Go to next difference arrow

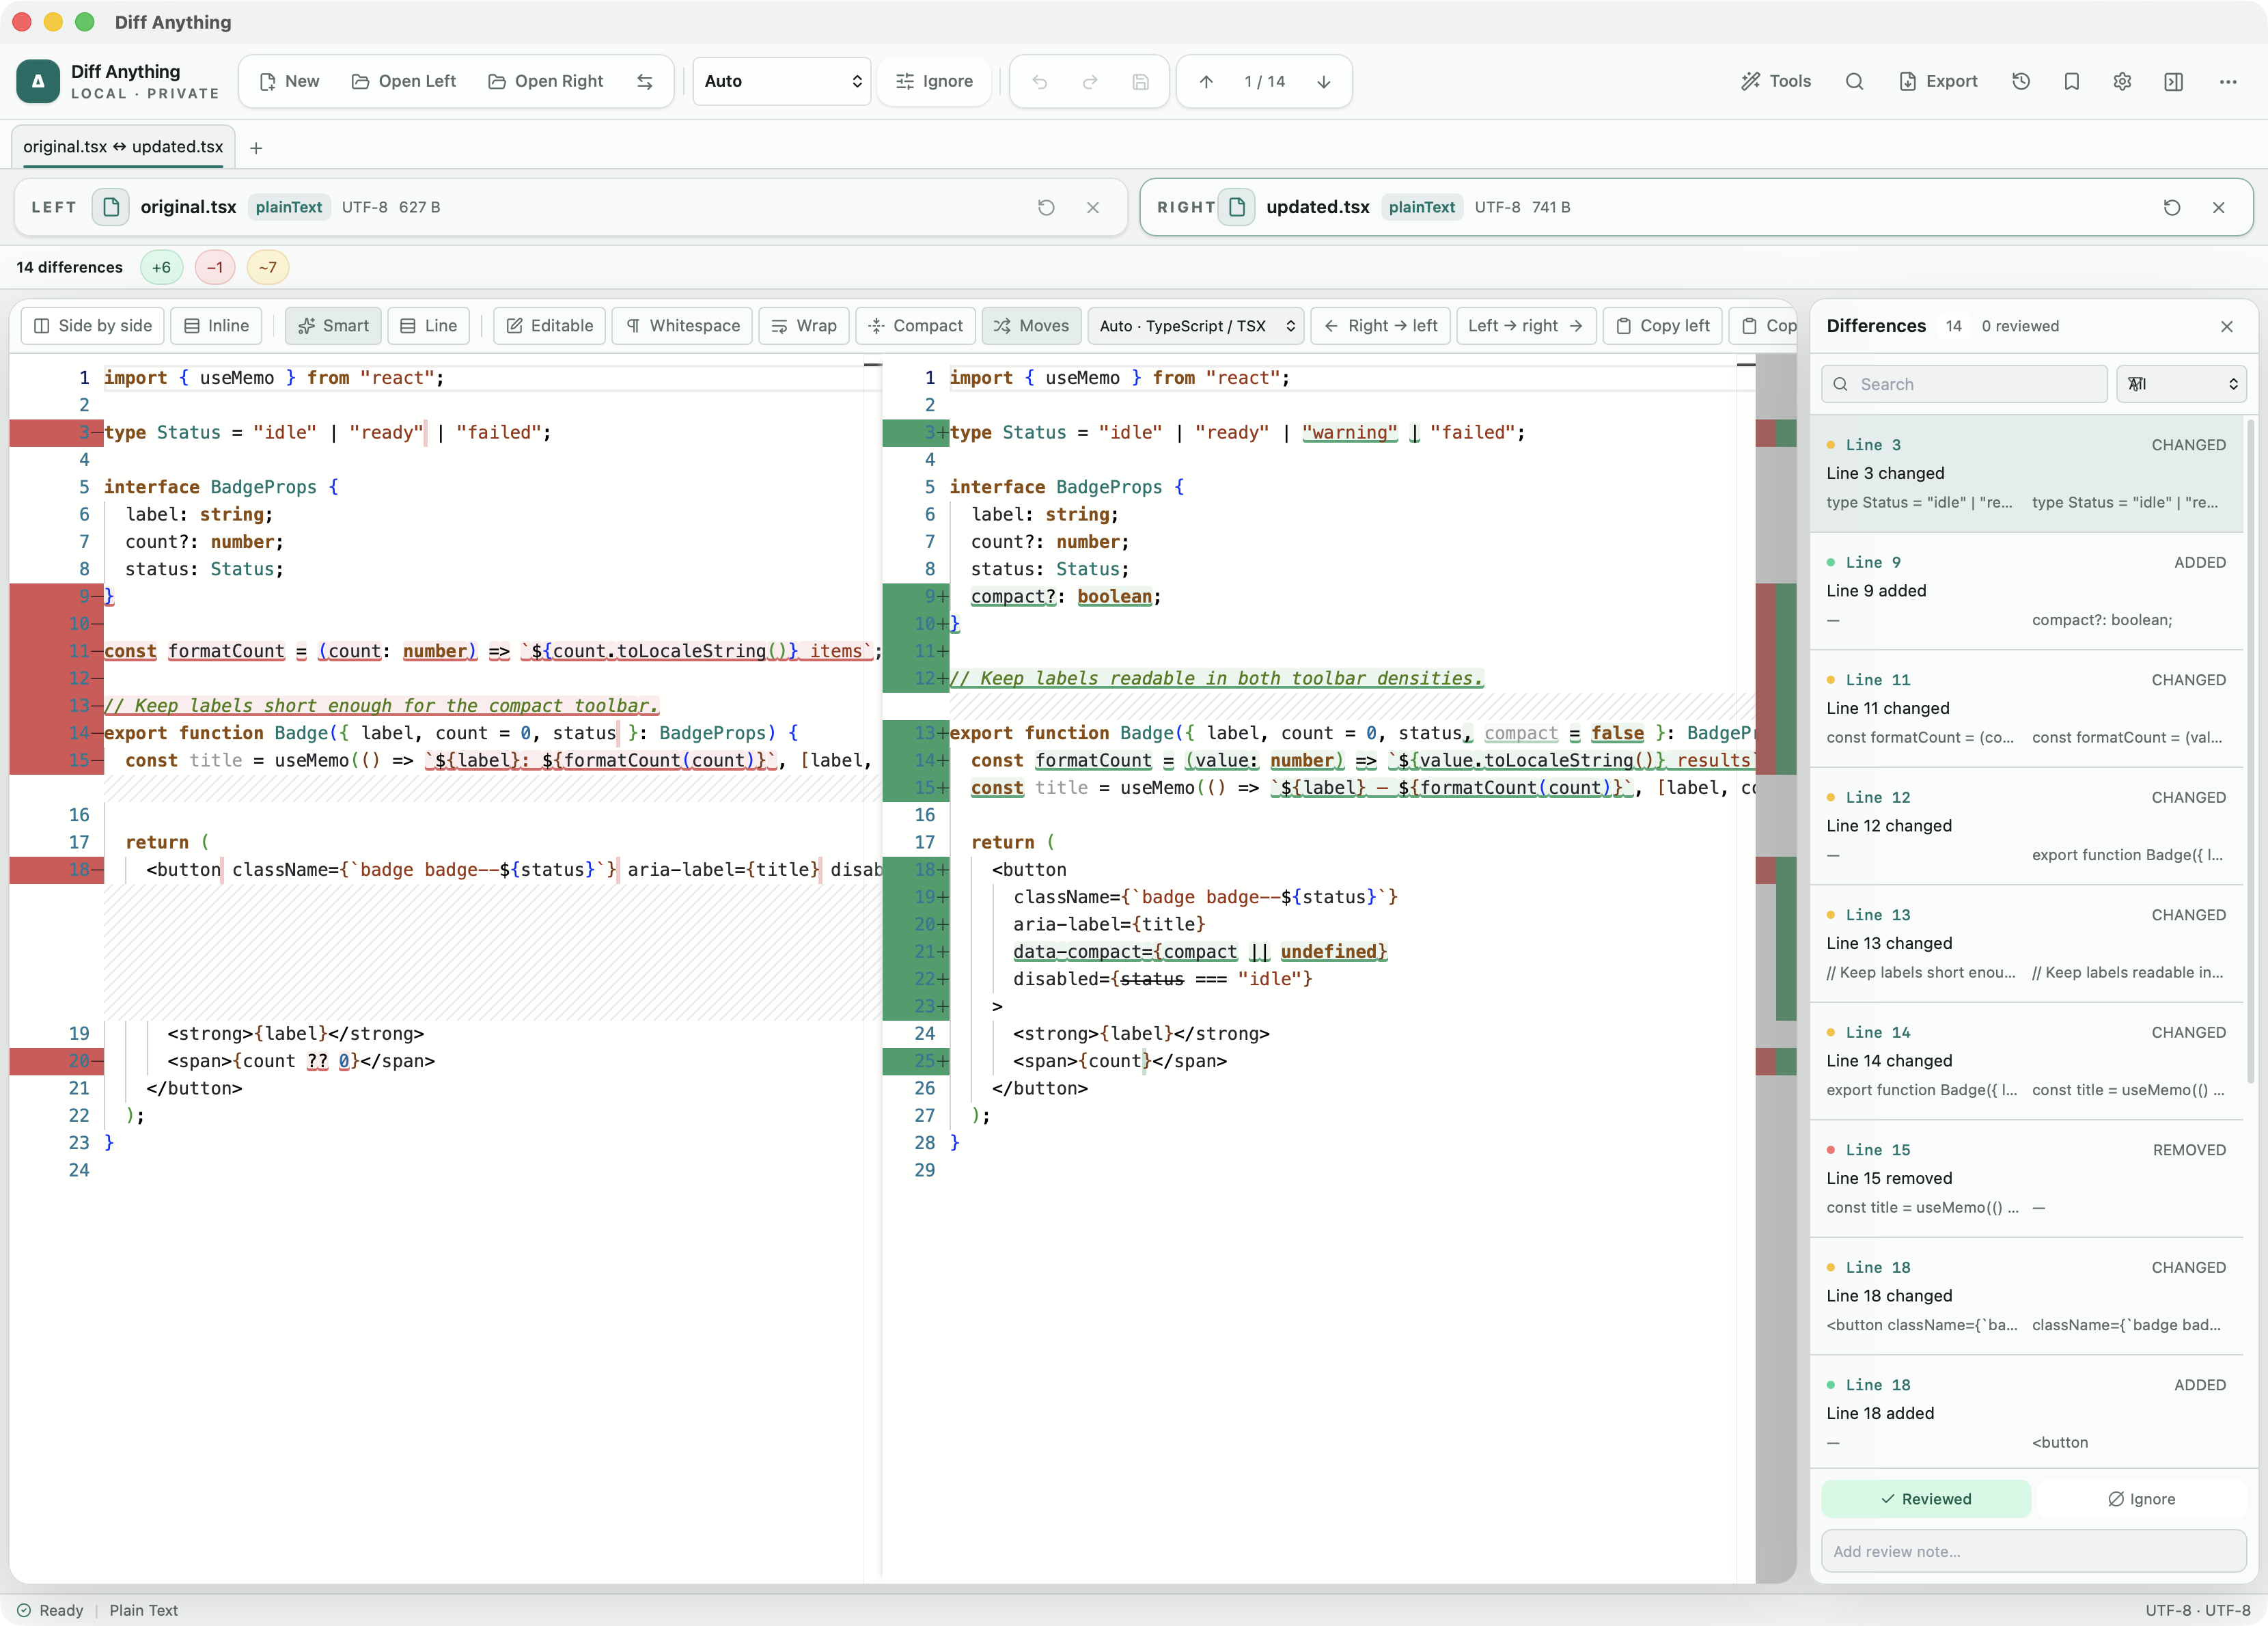click(x=1323, y=81)
